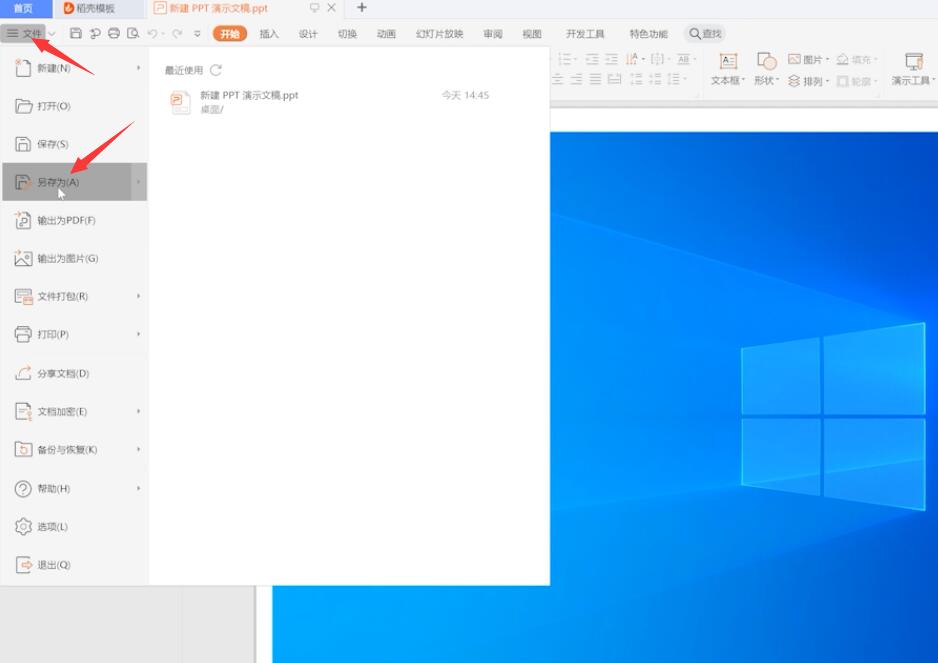This screenshot has height=663, width=938.
Task: Expand the 新建(N) submenu arrow
Action: (138, 68)
